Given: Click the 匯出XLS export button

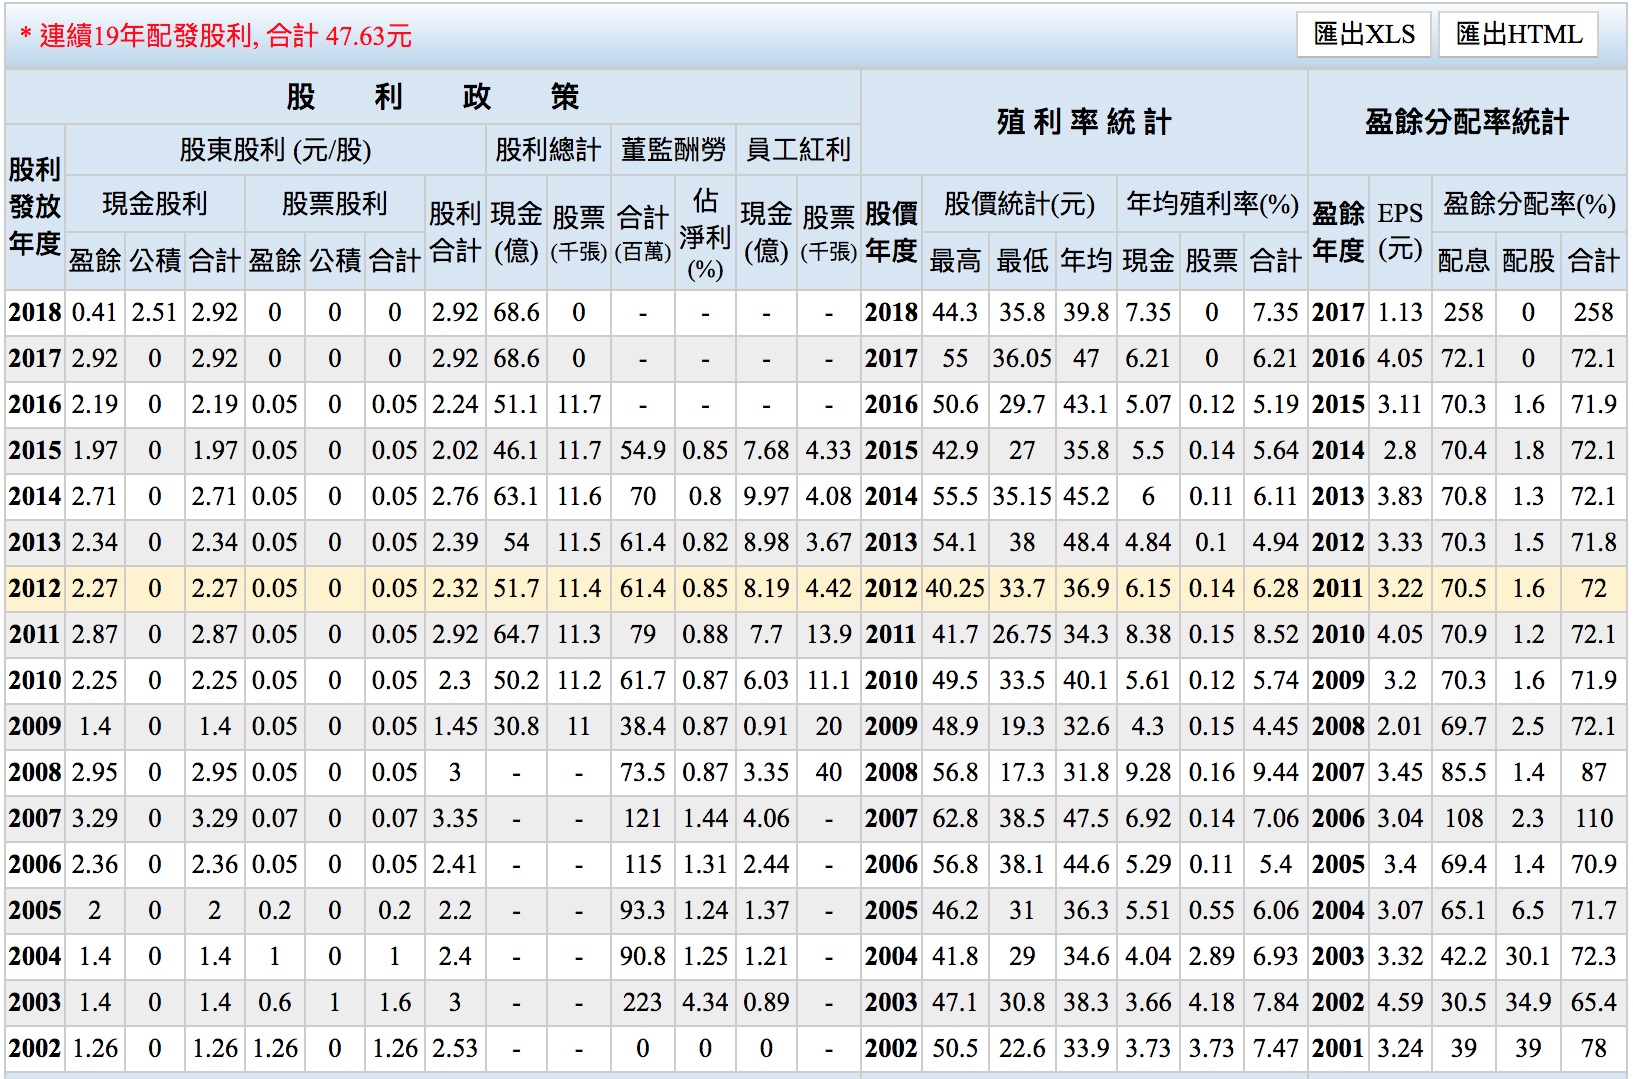Looking at the screenshot, I should pos(1364,35).
